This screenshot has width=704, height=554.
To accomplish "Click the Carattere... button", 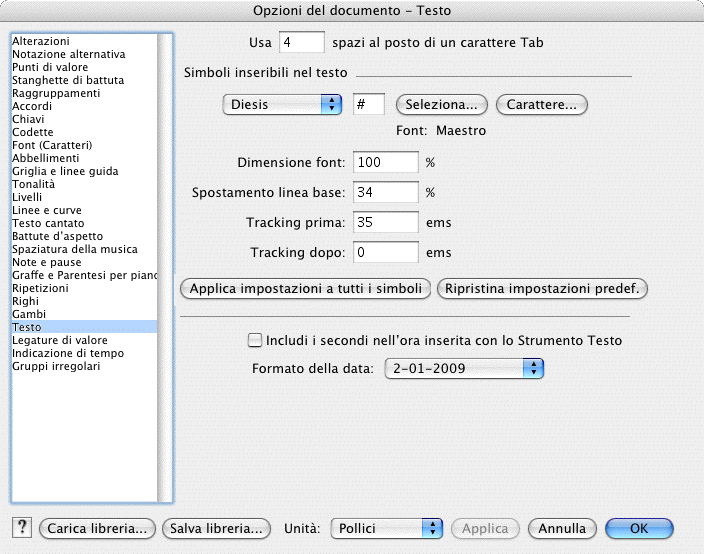I will [x=541, y=105].
